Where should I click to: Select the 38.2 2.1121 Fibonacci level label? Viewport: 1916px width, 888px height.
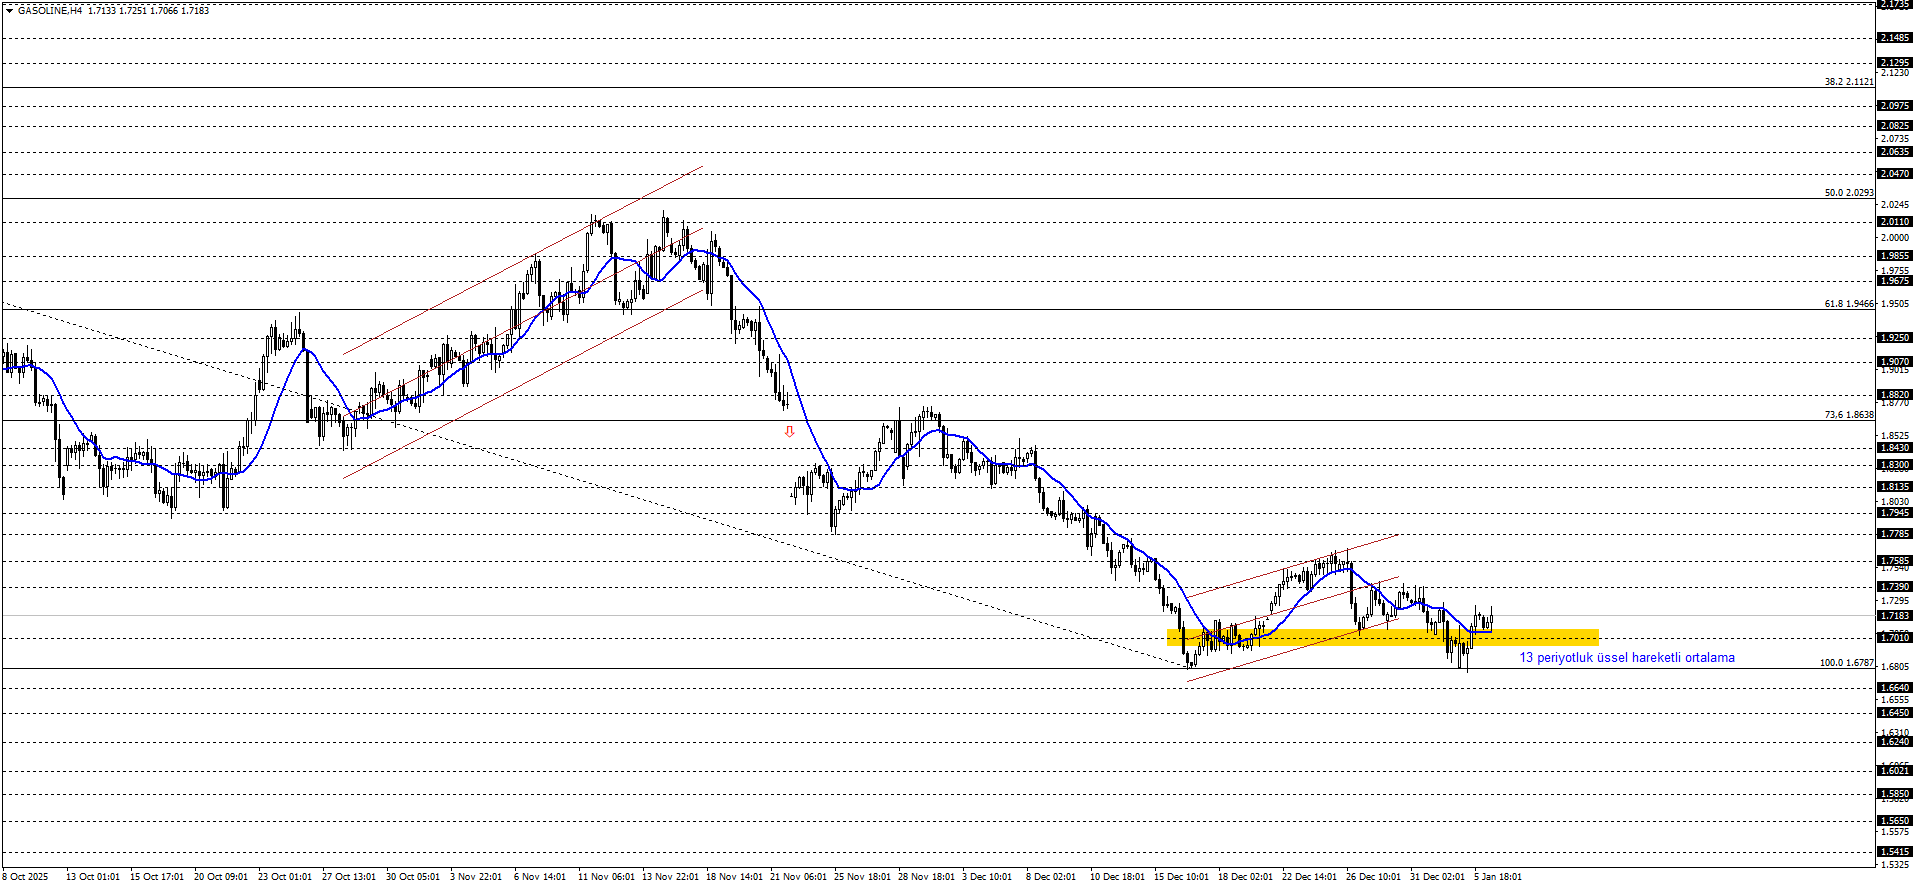point(1848,82)
